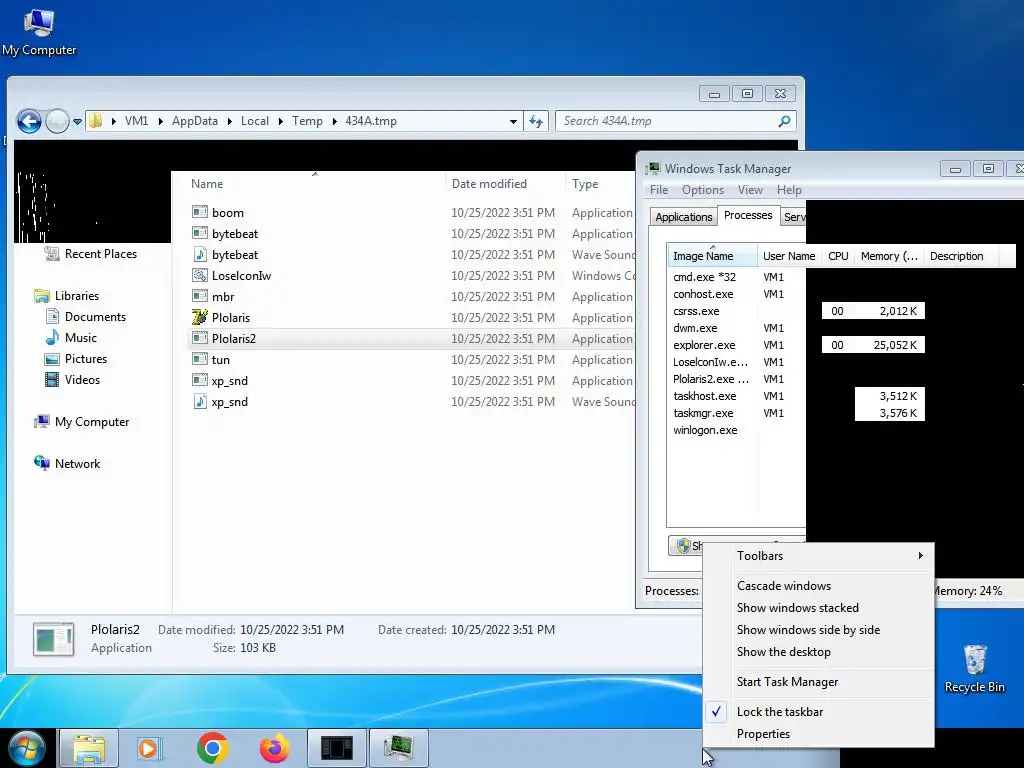Screen dimensions: 1024x768
Task: Click the Plolaris2 preview thumbnail in details pane
Action: 54,639
